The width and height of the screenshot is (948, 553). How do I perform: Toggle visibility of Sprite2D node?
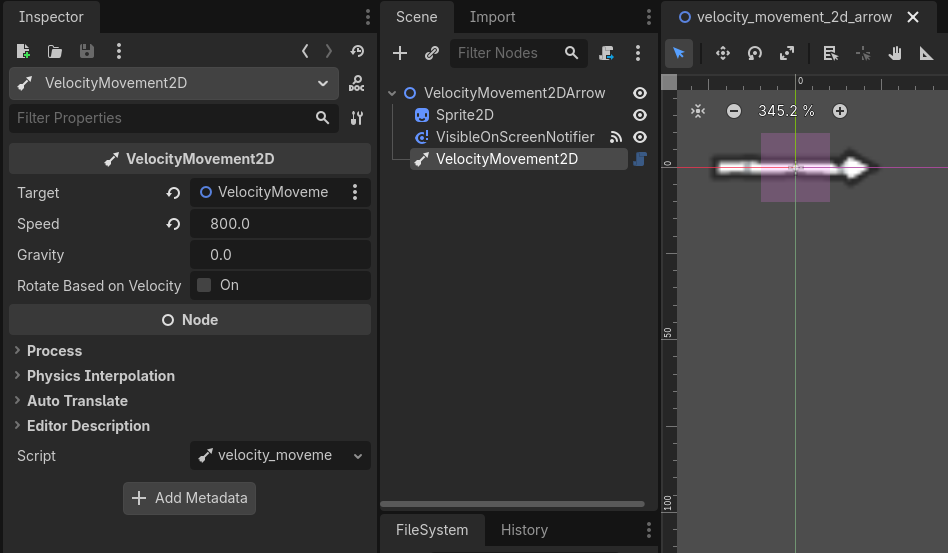pyautogui.click(x=640, y=115)
